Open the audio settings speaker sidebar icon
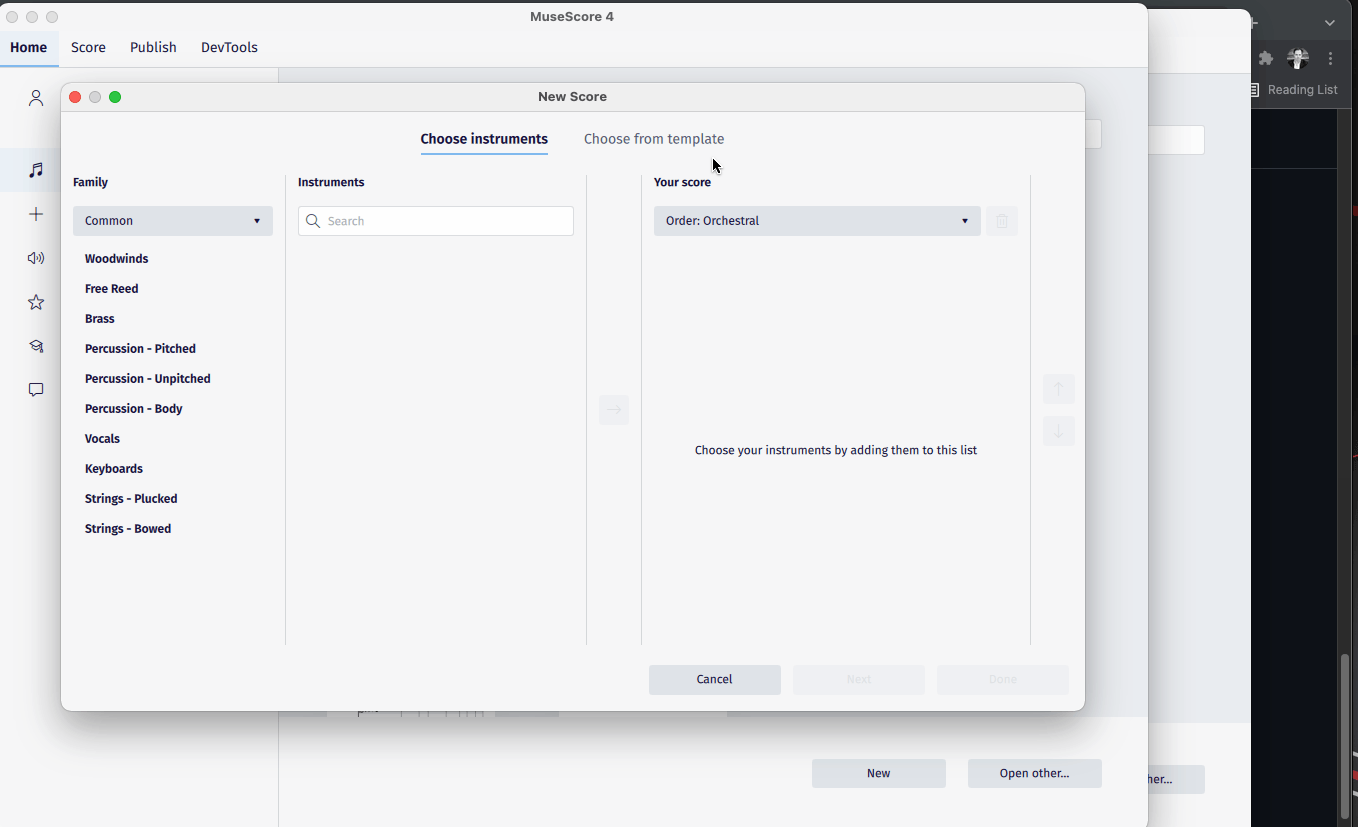This screenshot has width=1358, height=827. (x=36, y=257)
